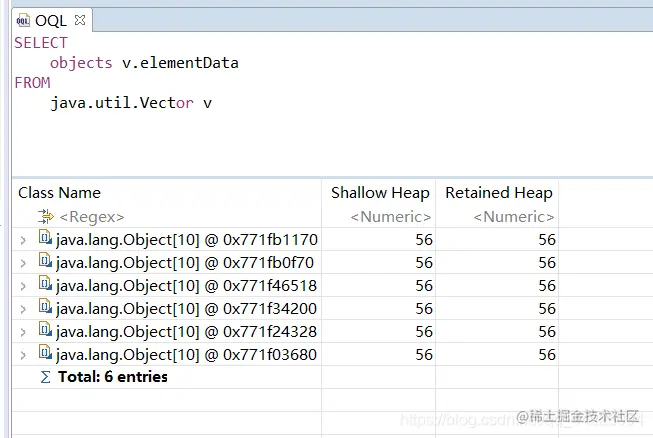Sort by Retained Heap column header
This screenshot has width=653, height=438.
tap(498, 193)
